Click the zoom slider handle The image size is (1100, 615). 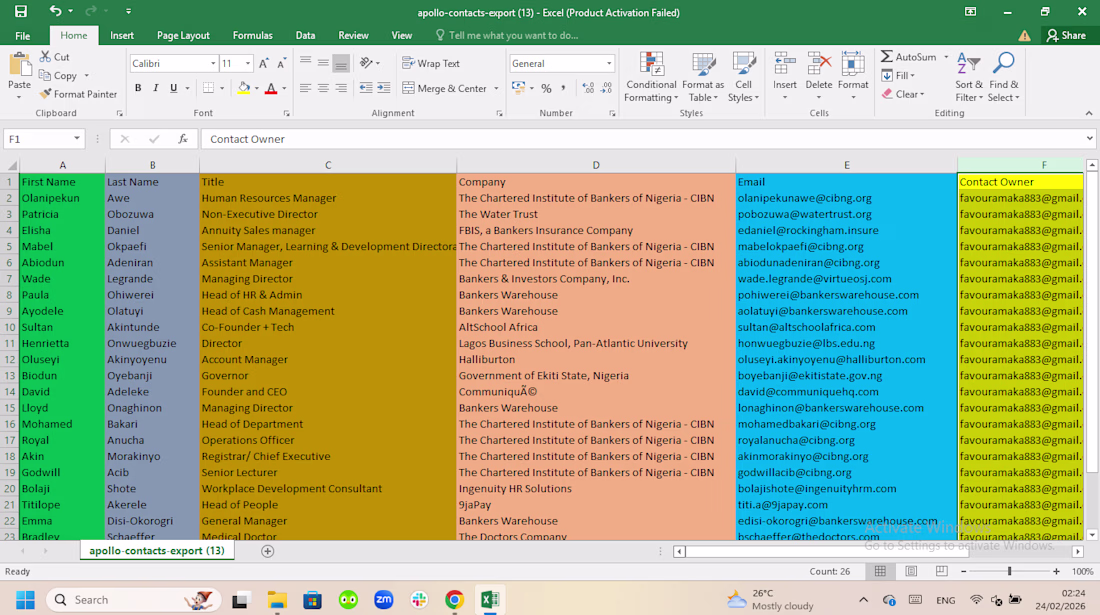pos(1010,572)
